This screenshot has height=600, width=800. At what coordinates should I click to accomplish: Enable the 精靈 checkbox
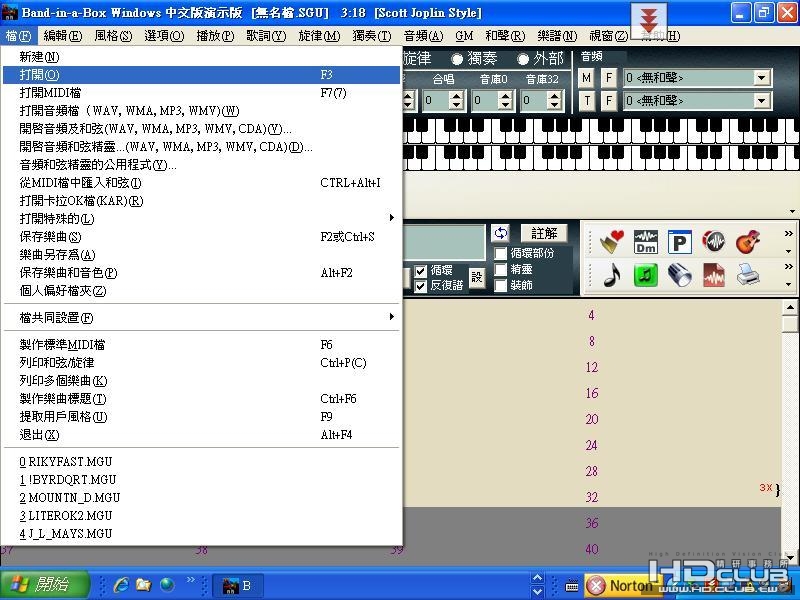point(501,269)
